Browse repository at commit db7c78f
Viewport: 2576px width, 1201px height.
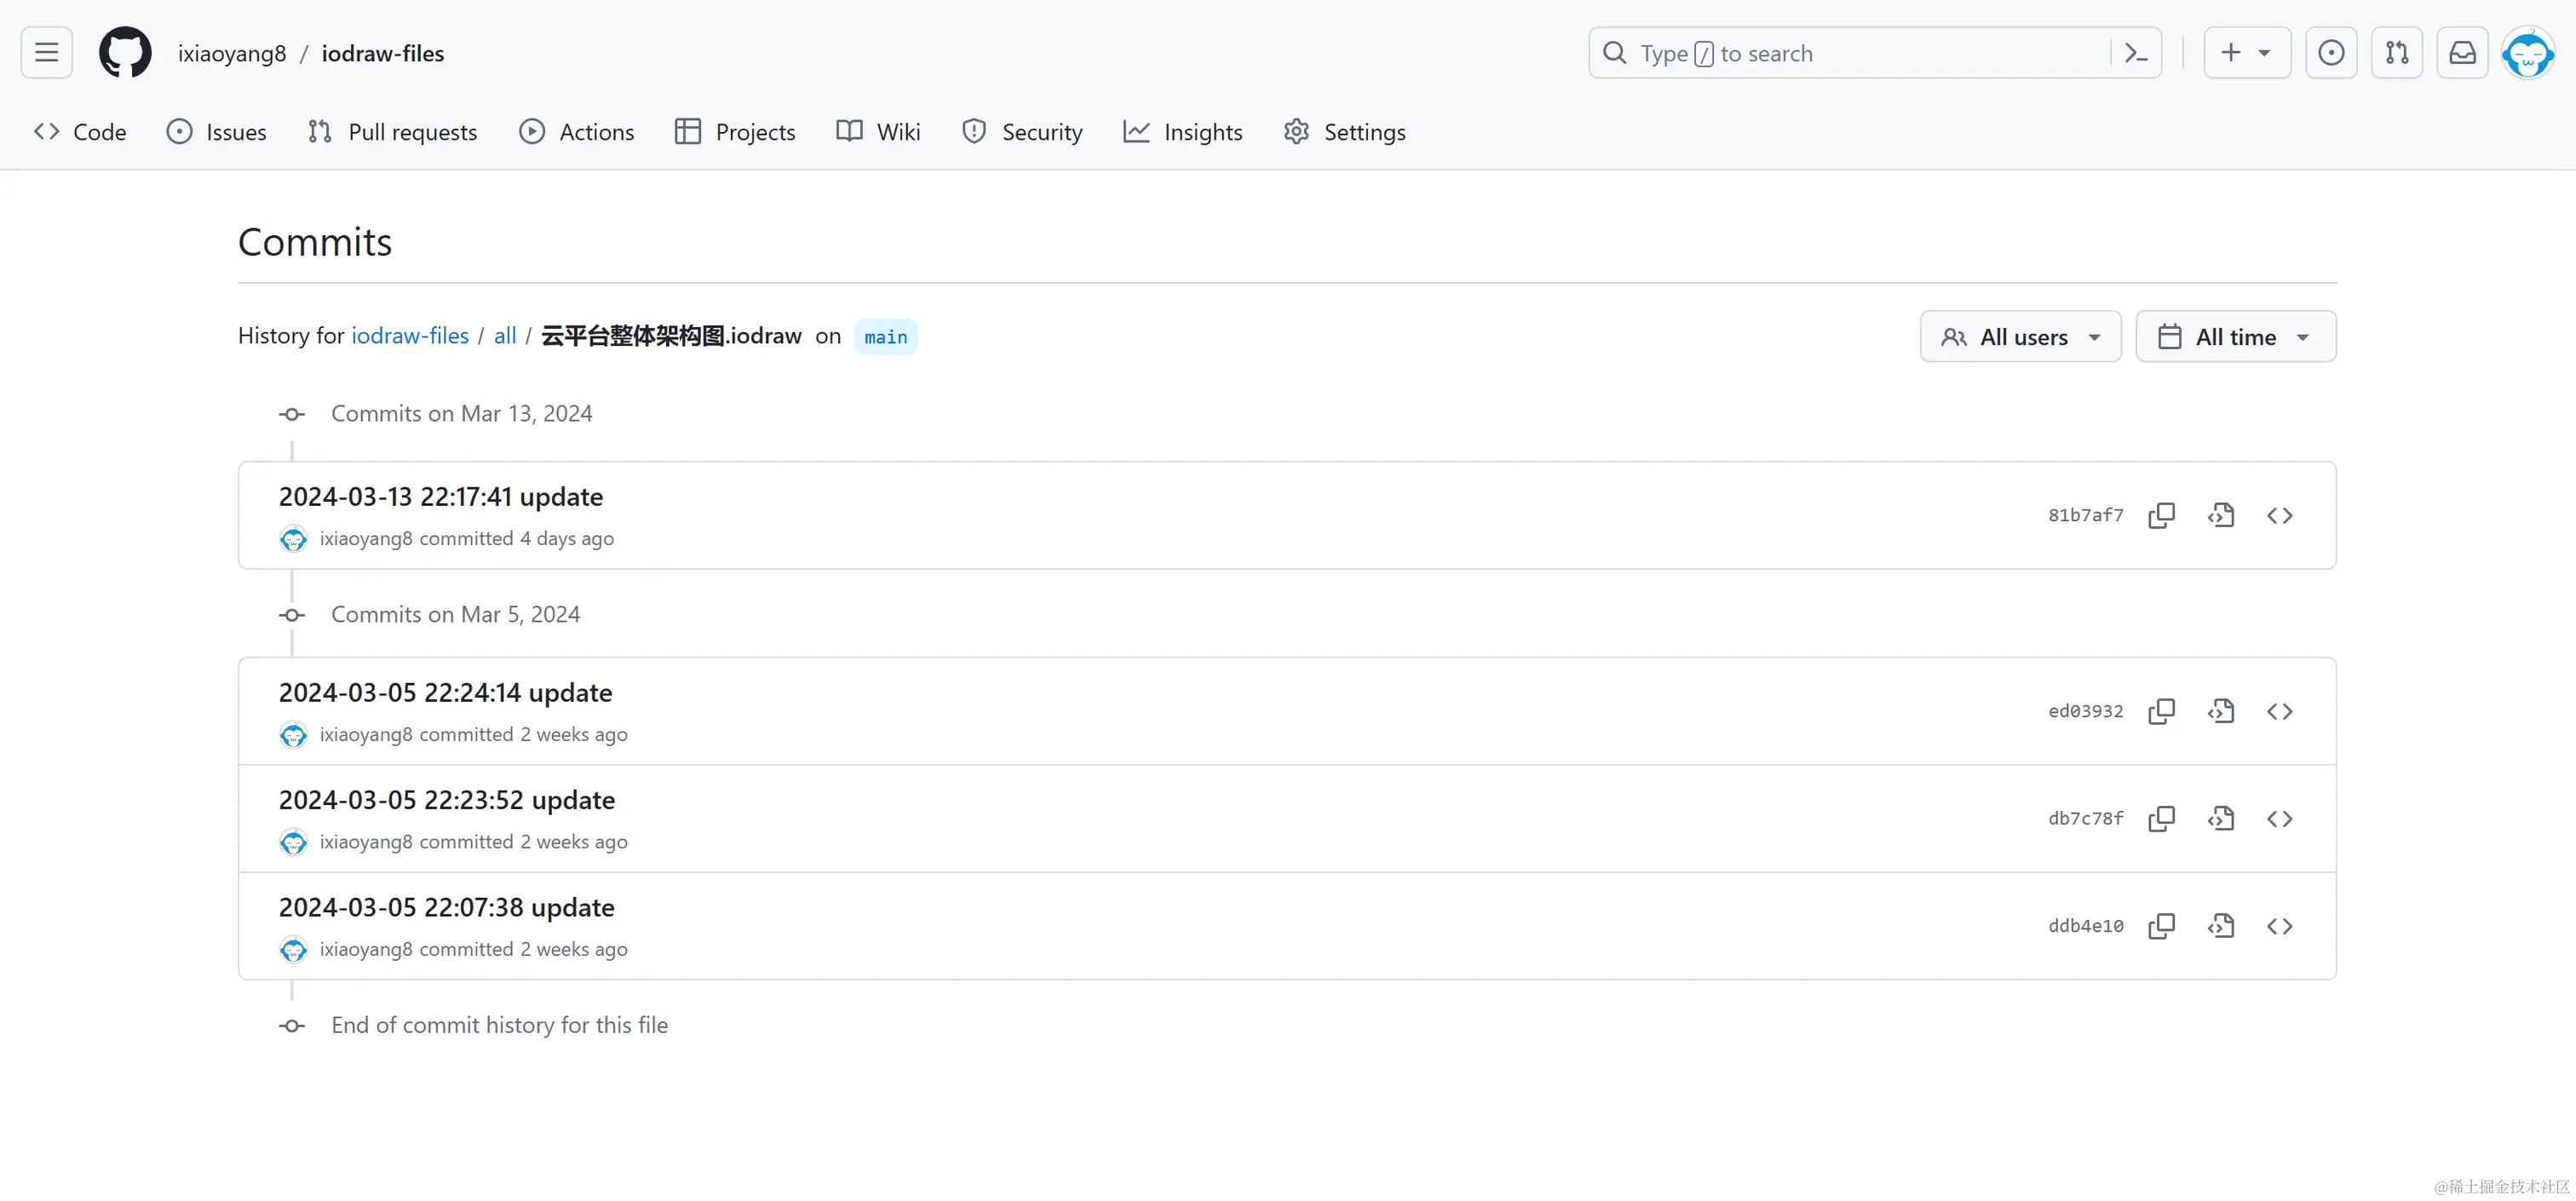[2279, 819]
